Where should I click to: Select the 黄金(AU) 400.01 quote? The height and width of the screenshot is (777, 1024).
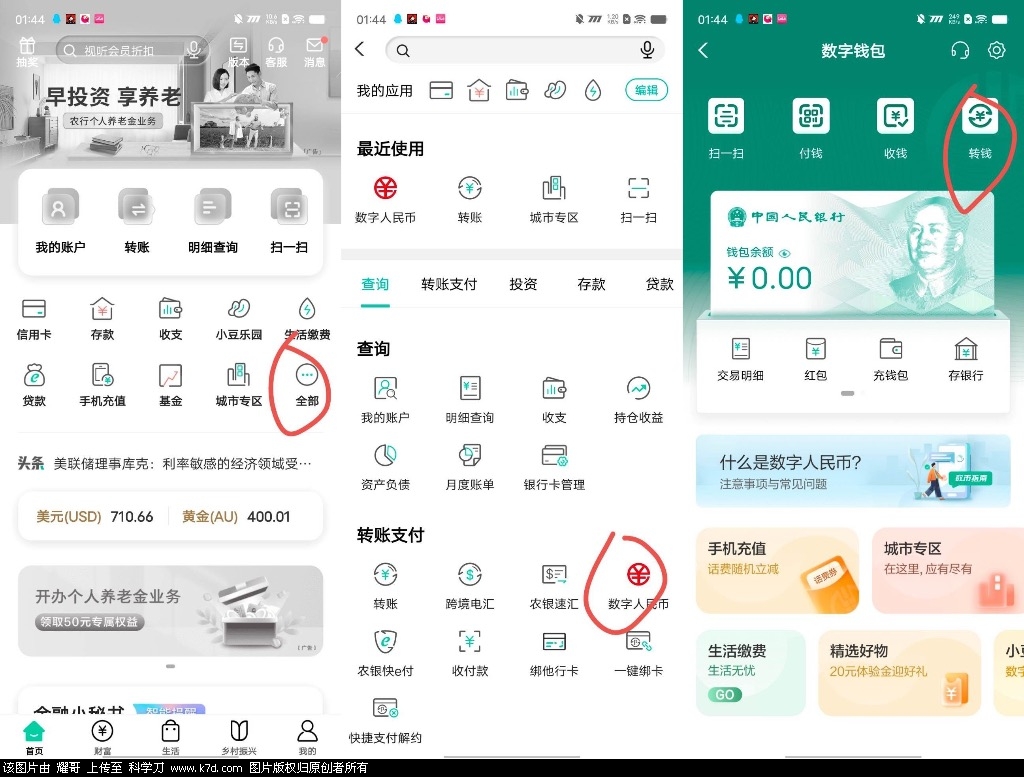click(236, 516)
